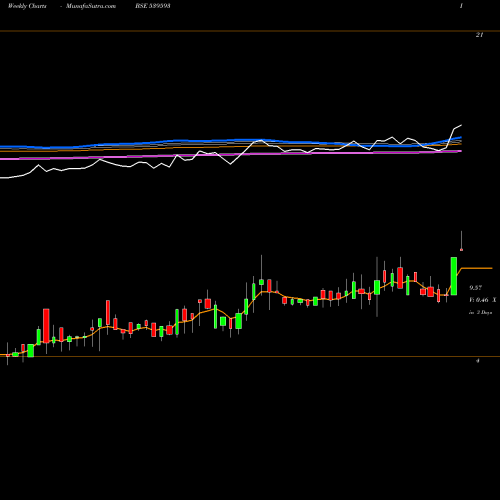Image resolution: width=500 pixels, height=500 pixels.
Task: Click the 'MunafaSutra.com' label
Action: click(91, 6)
